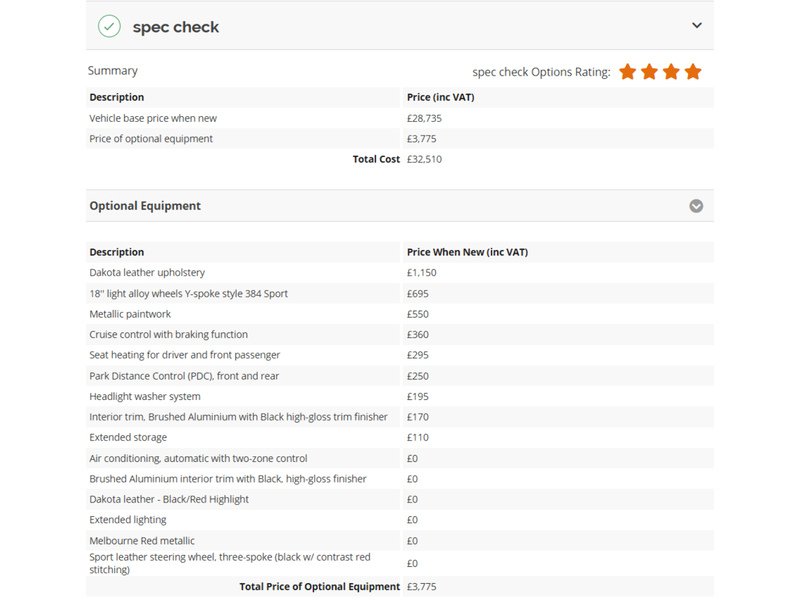Click Price When New column header

(467, 252)
